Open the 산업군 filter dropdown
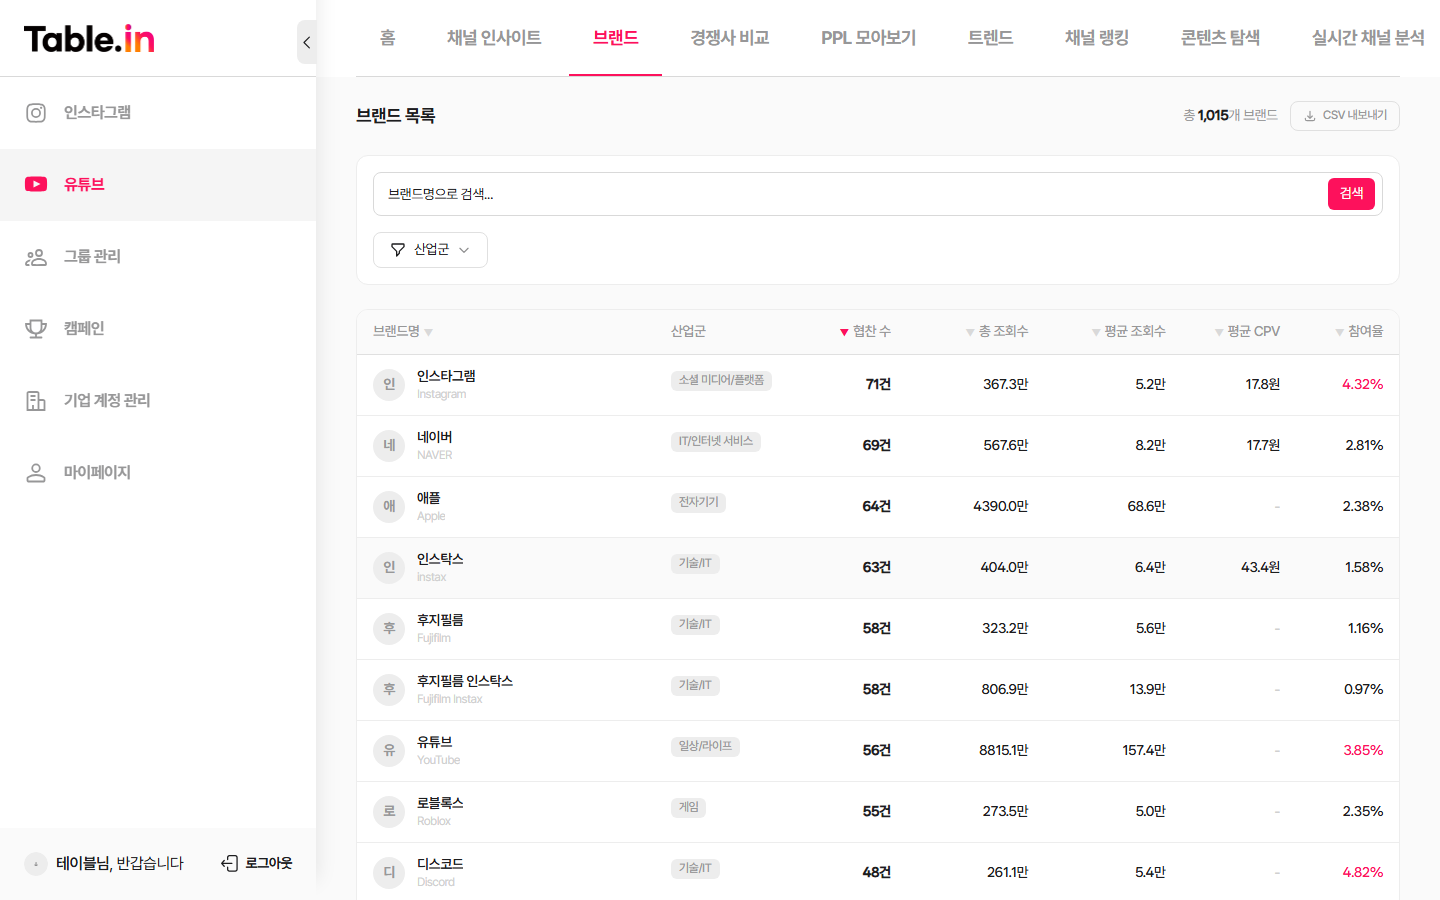 (x=430, y=249)
